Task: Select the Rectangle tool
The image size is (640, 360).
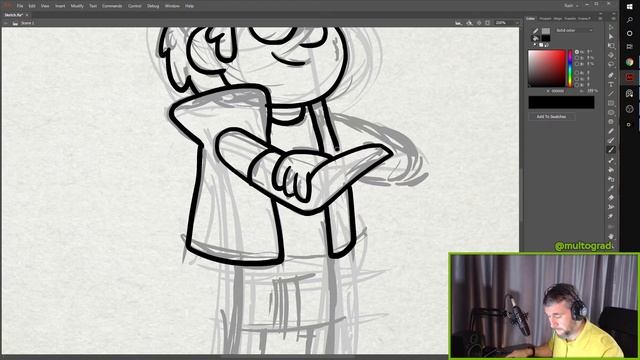Action: coord(611,103)
